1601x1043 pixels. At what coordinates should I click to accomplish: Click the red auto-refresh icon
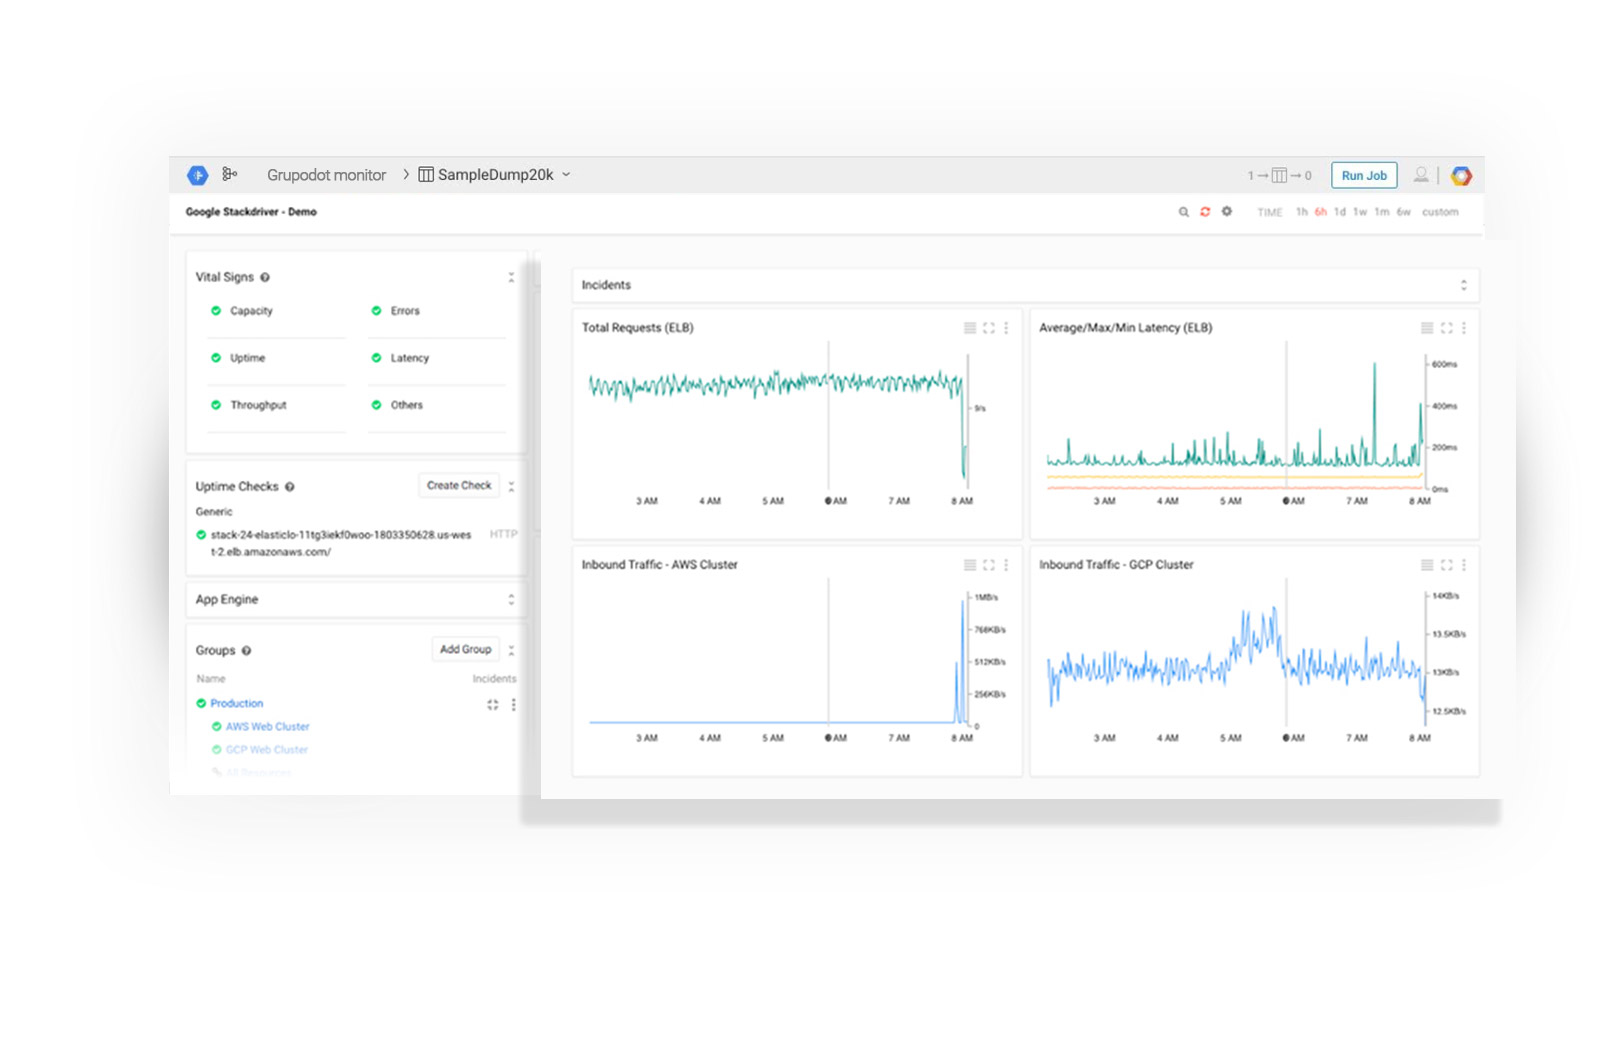[x=1205, y=212]
